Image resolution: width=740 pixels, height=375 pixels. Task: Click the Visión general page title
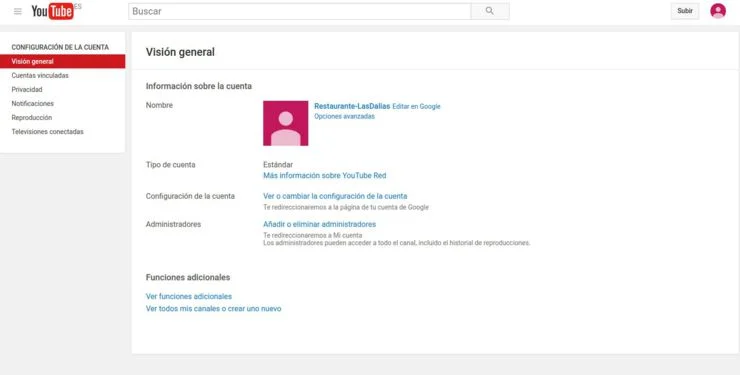click(x=180, y=52)
